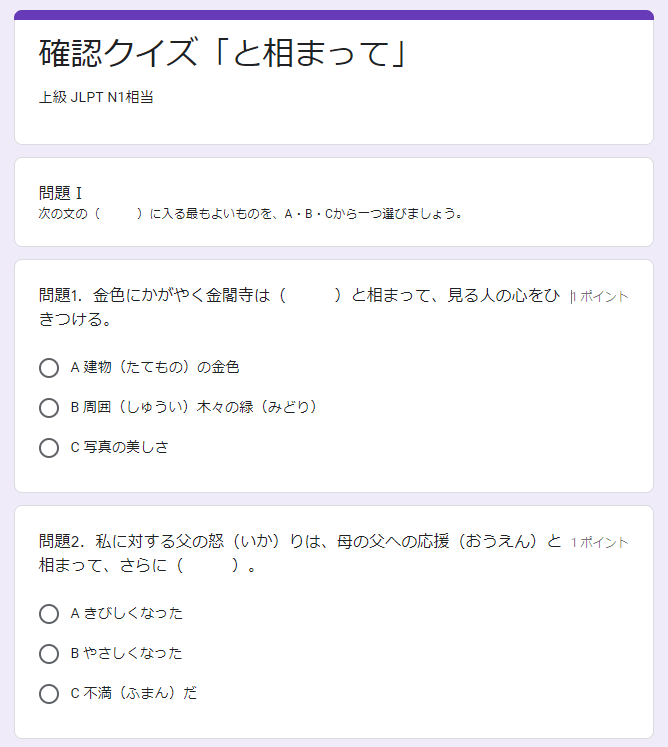Click option label text 不満（ふまん）だ
Viewport: 668px width, 747px height.
[x=140, y=693]
